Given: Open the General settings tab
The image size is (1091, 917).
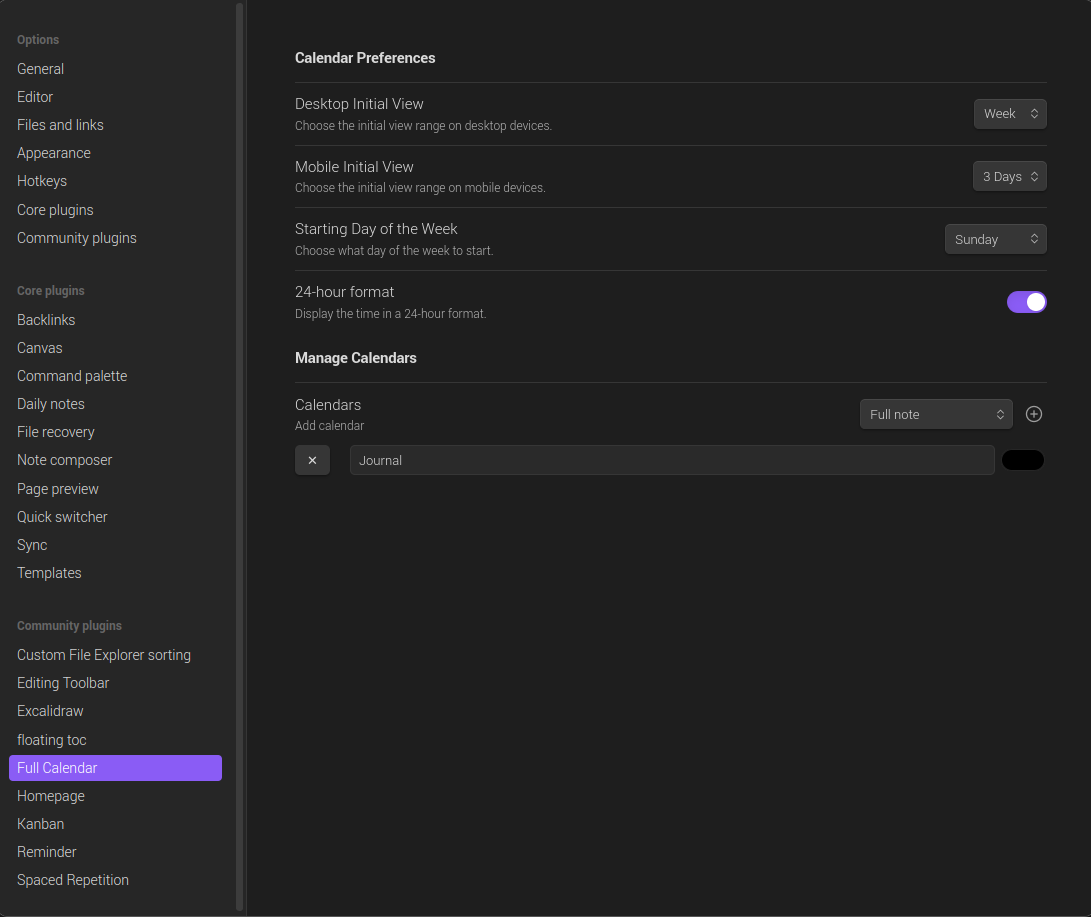Looking at the screenshot, I should pos(40,69).
